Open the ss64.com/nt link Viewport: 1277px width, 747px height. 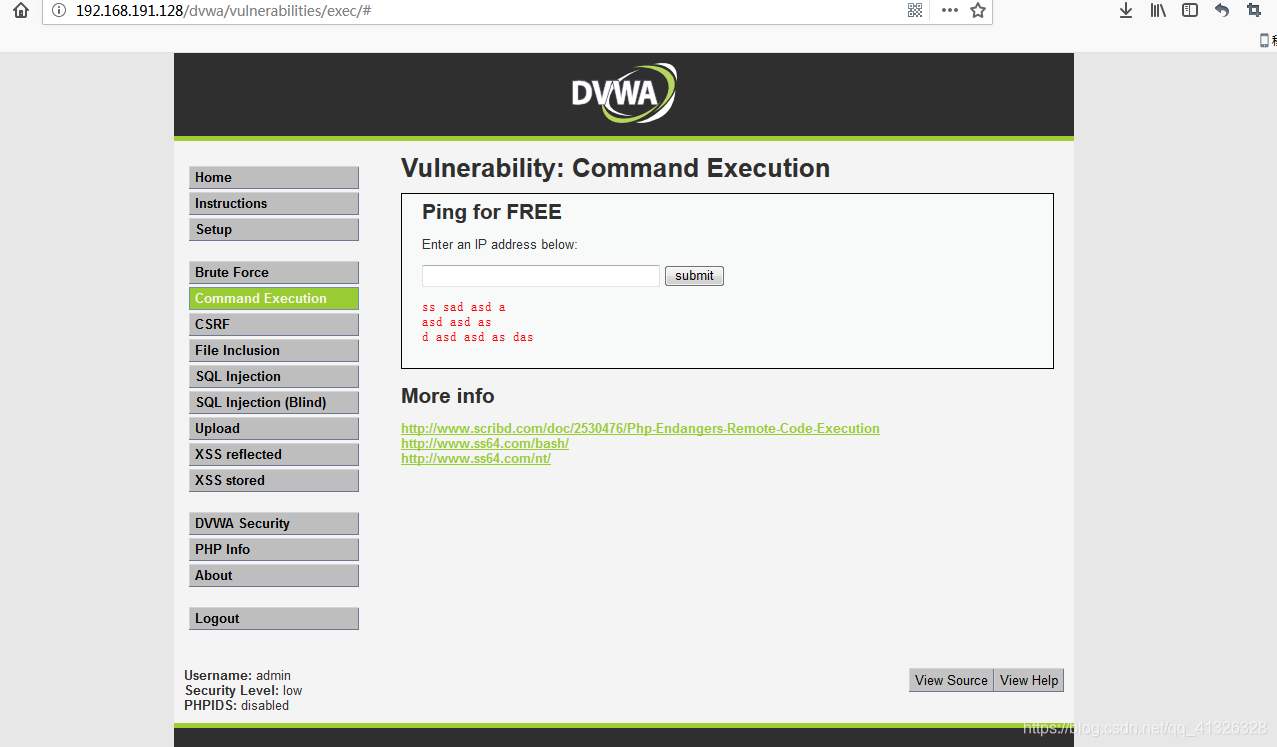(476, 458)
